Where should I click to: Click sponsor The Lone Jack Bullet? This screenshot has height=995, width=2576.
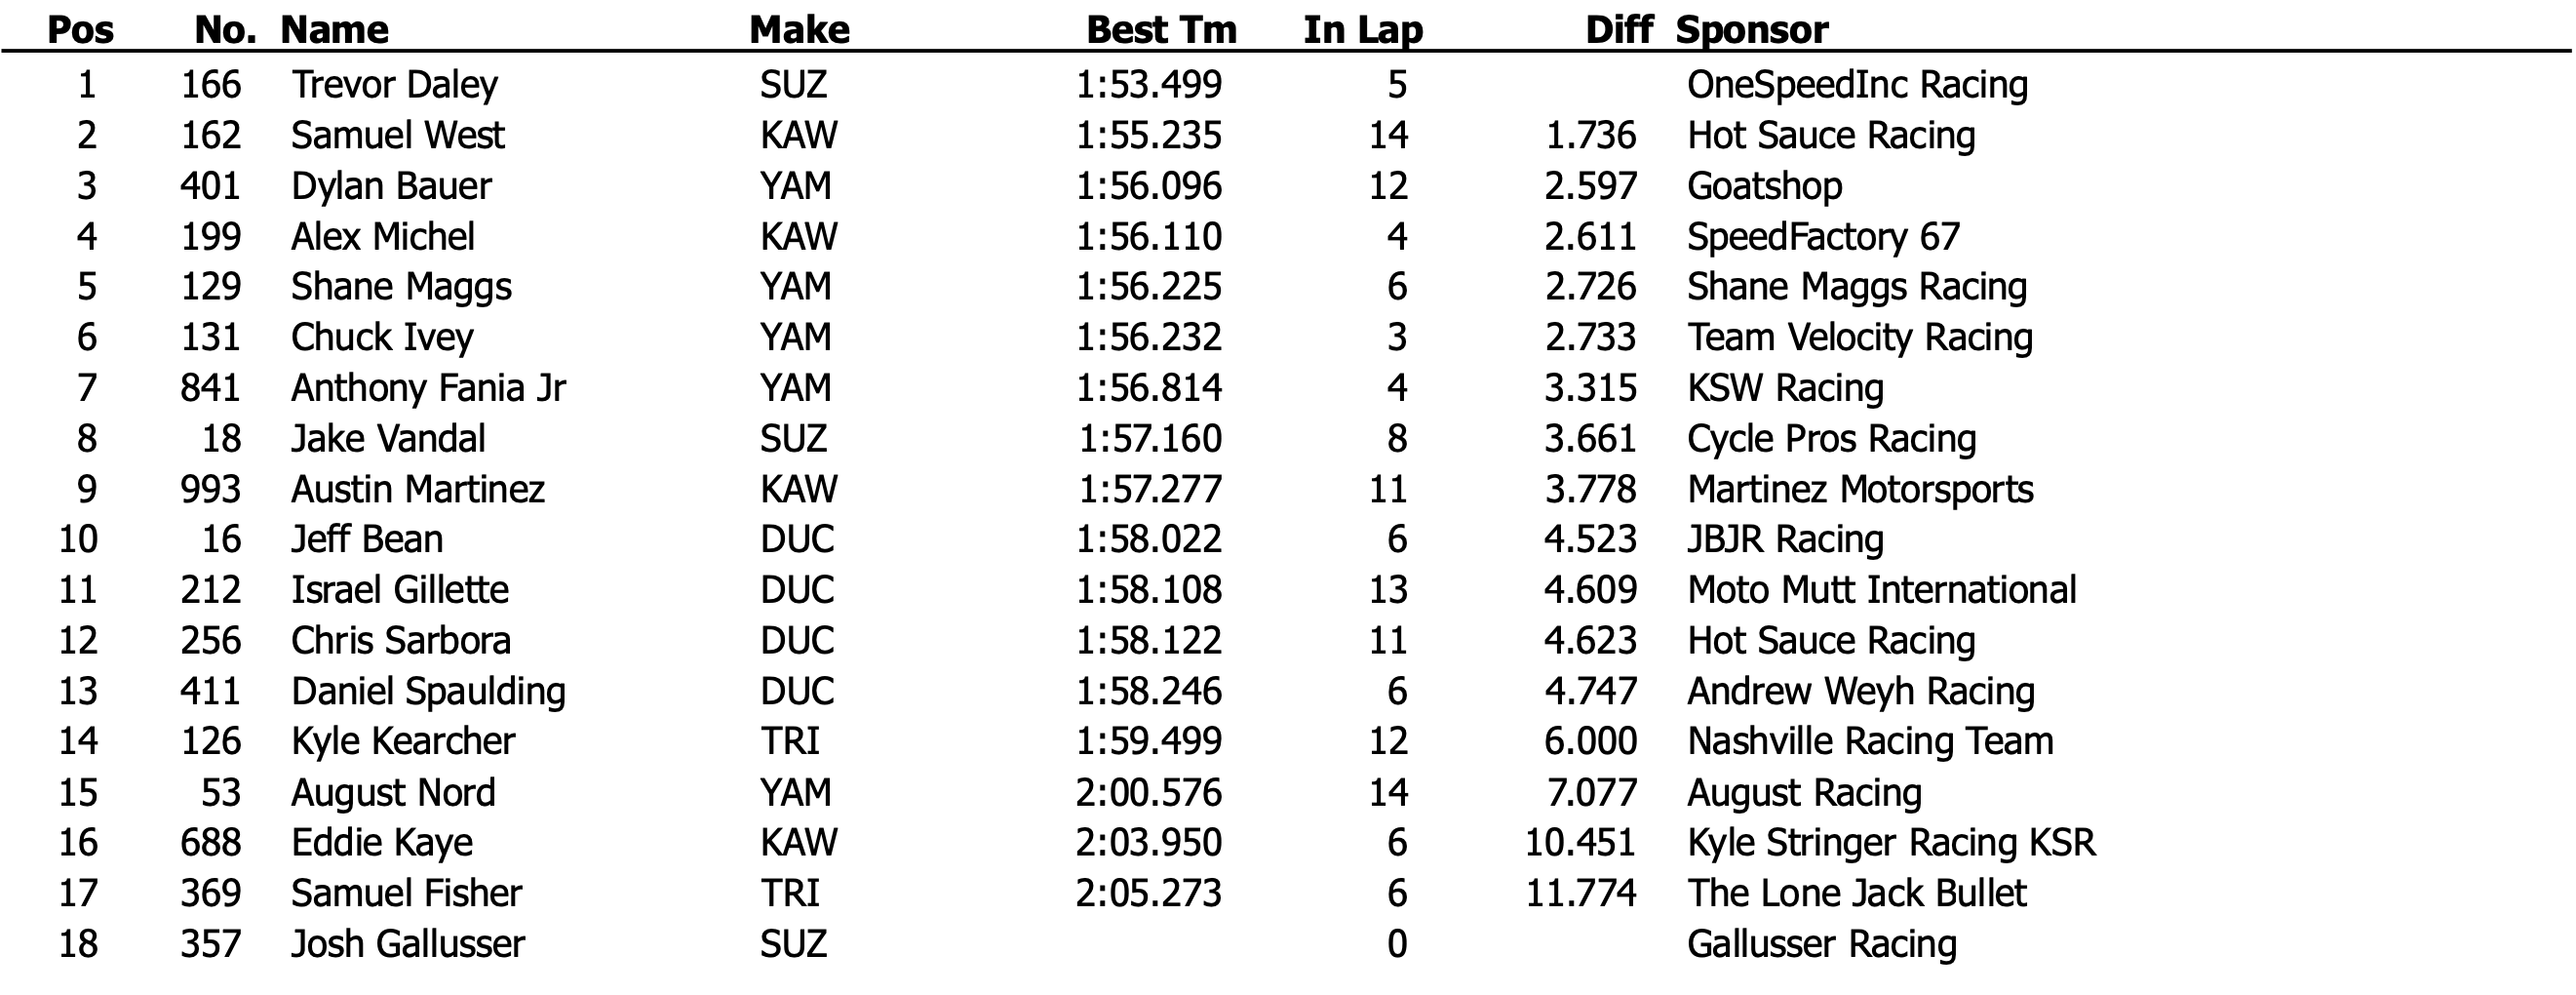click(1856, 894)
